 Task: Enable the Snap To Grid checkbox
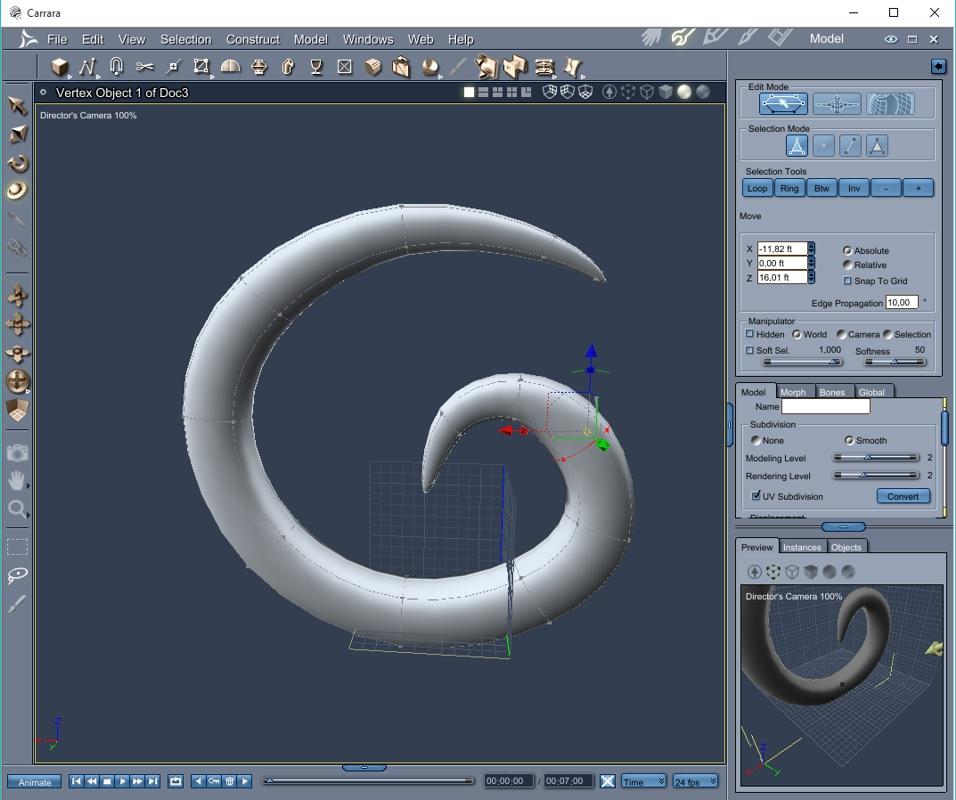click(848, 281)
